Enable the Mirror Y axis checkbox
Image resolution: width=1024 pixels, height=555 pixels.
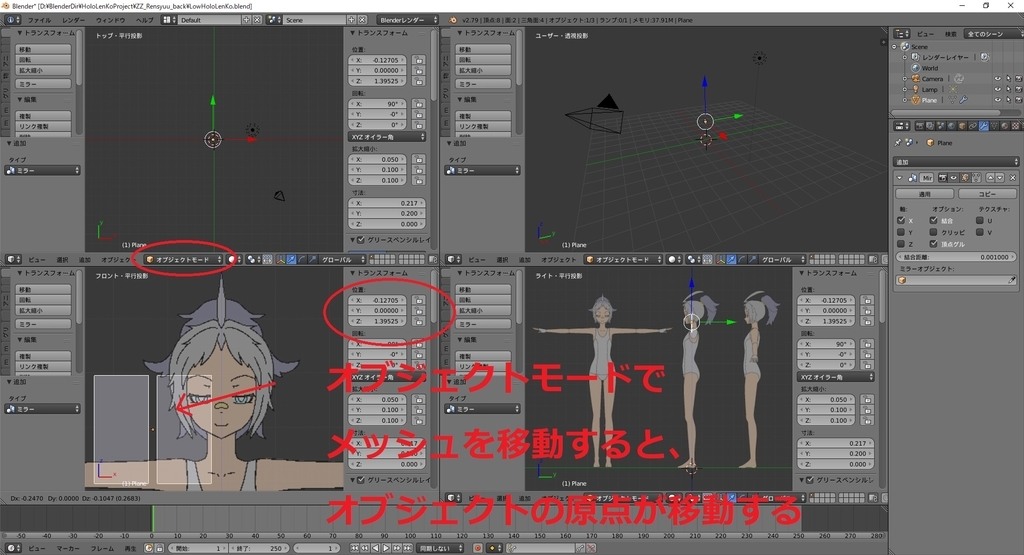(901, 232)
